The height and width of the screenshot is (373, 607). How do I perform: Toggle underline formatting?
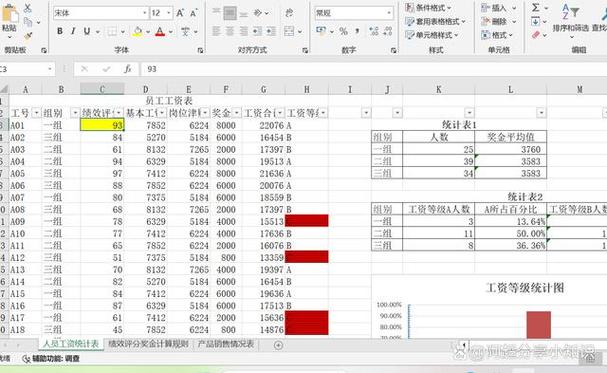[87, 31]
